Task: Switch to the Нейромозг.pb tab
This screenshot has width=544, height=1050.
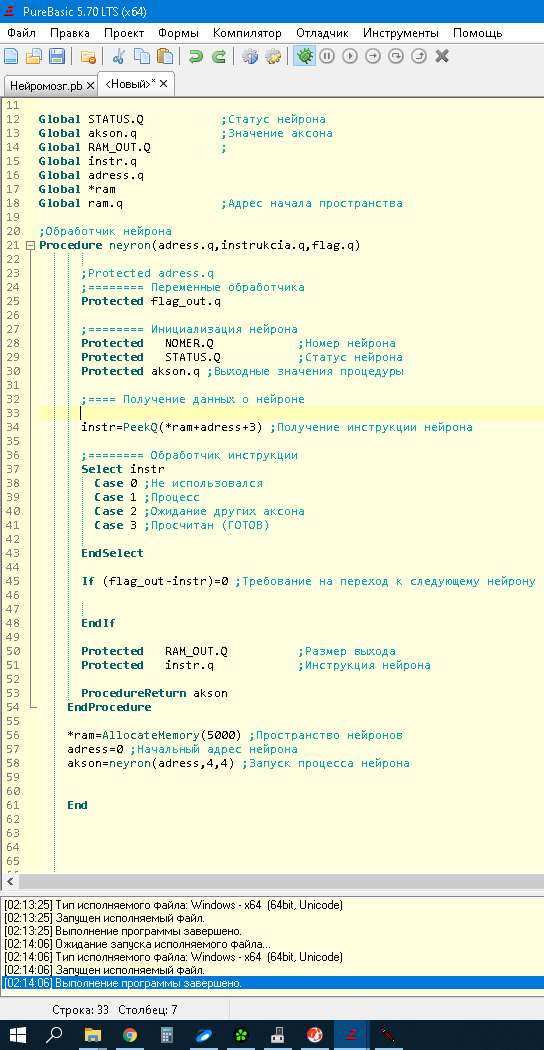Action: click(x=46, y=86)
